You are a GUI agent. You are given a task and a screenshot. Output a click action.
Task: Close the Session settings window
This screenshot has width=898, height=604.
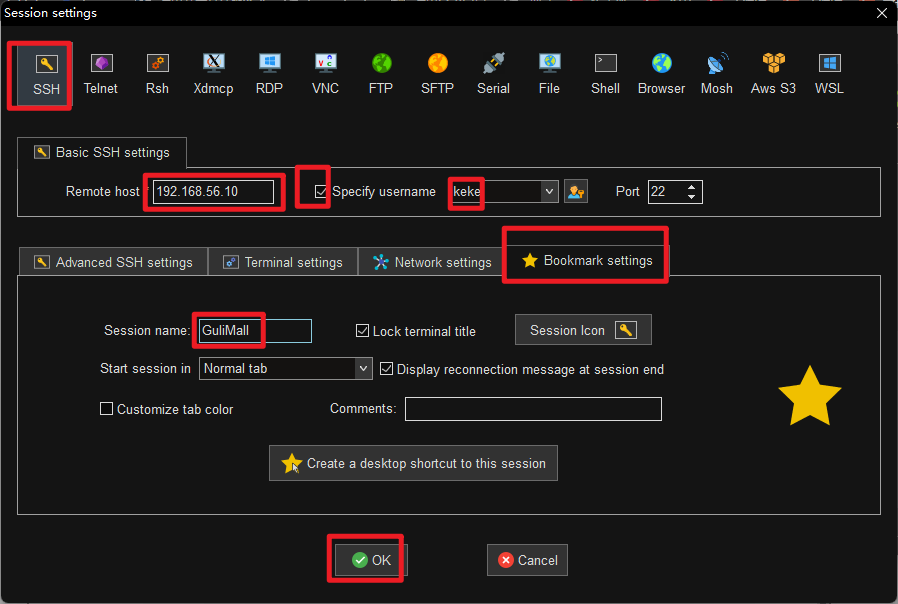(x=882, y=13)
